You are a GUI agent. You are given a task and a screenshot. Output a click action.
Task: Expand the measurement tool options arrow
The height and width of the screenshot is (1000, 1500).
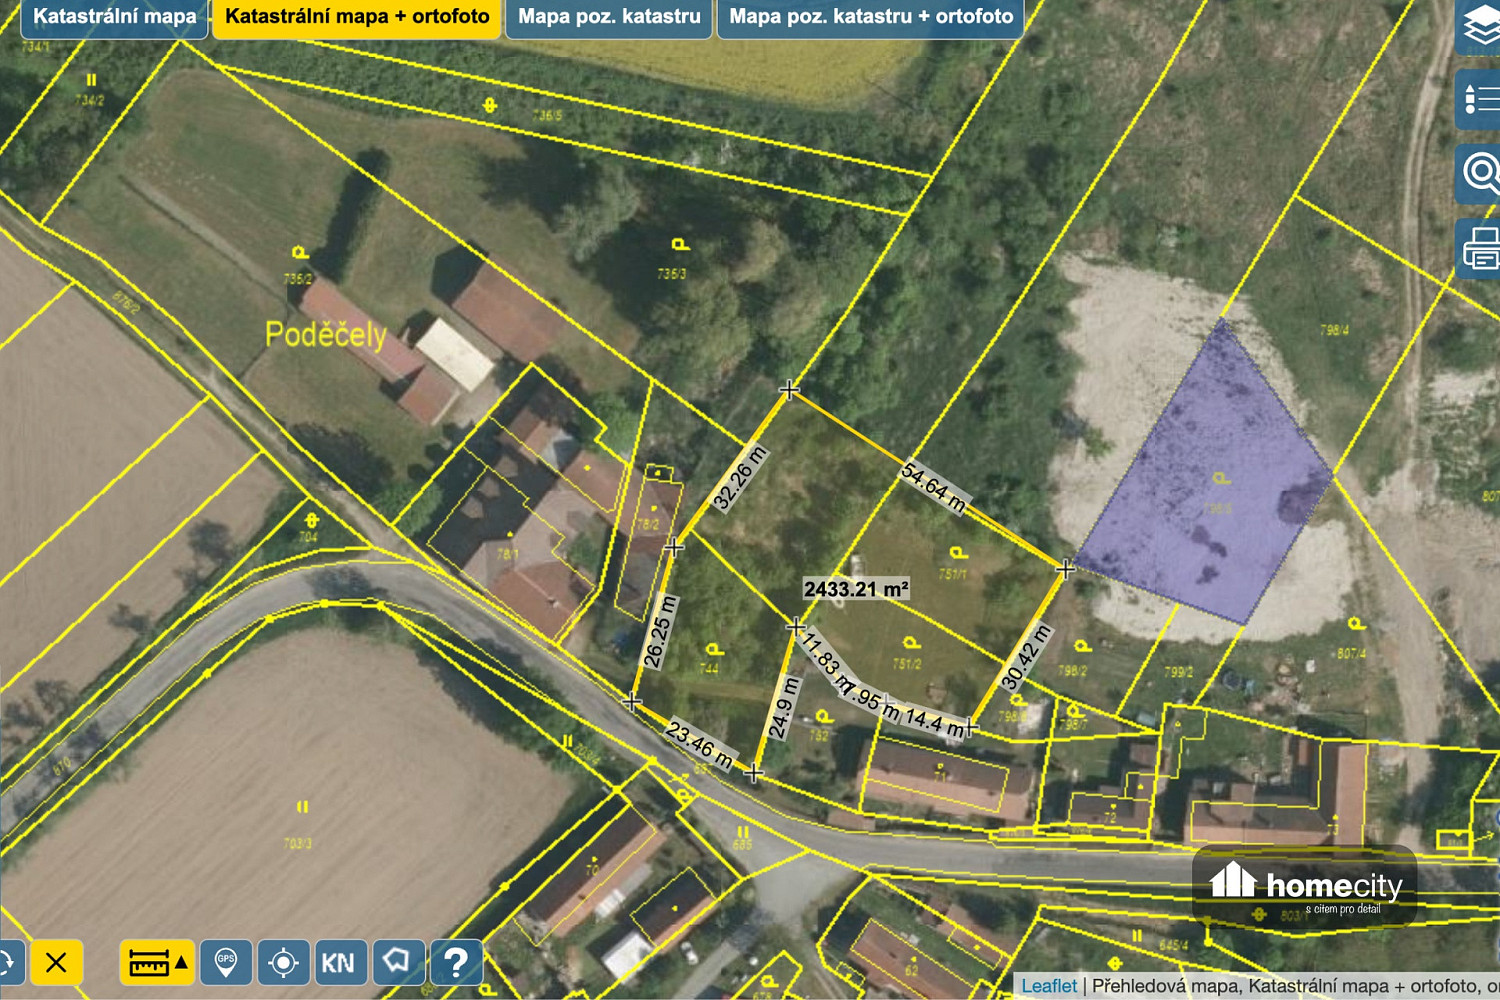(x=182, y=963)
